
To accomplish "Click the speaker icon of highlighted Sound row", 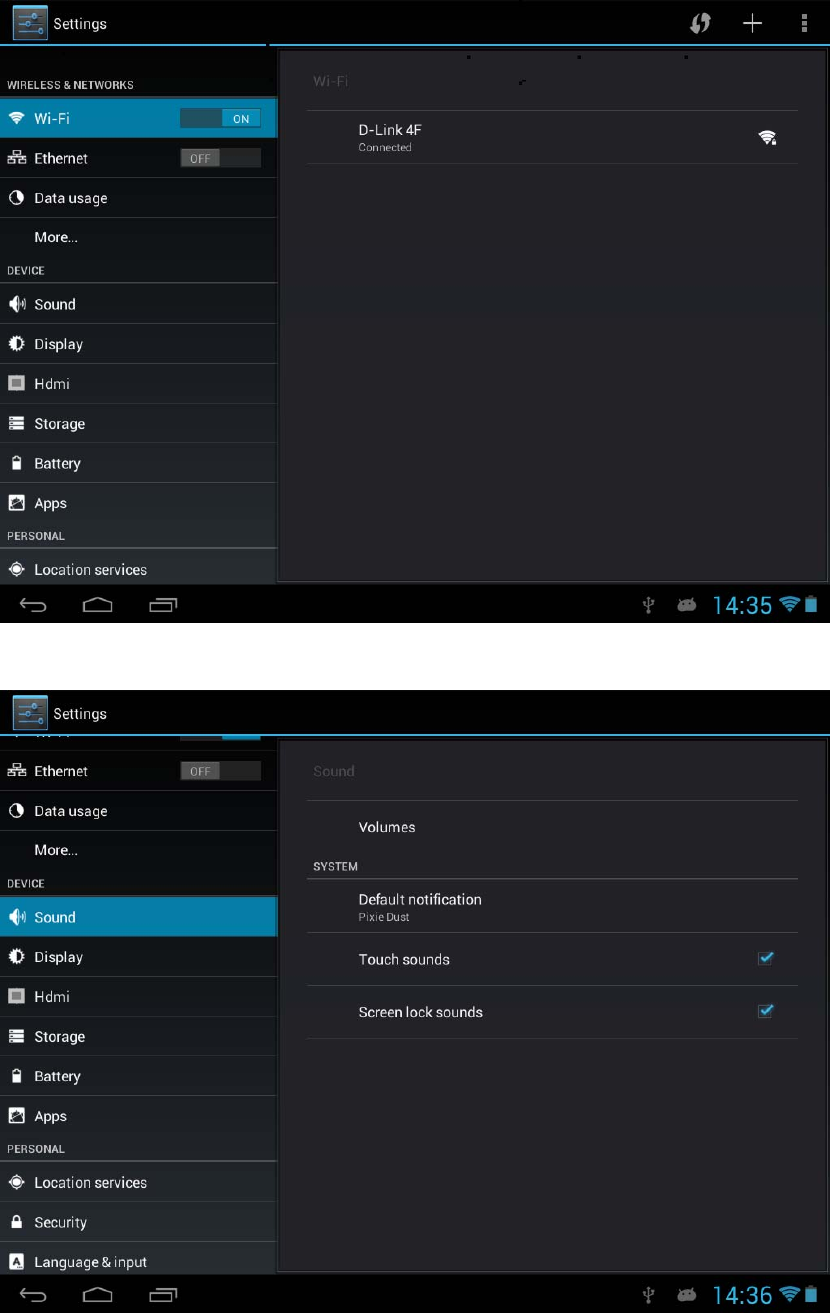I will pos(16,917).
